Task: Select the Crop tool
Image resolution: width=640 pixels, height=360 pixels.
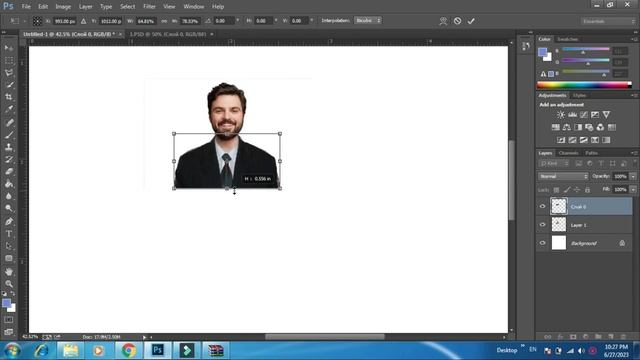Action: pos(9,97)
